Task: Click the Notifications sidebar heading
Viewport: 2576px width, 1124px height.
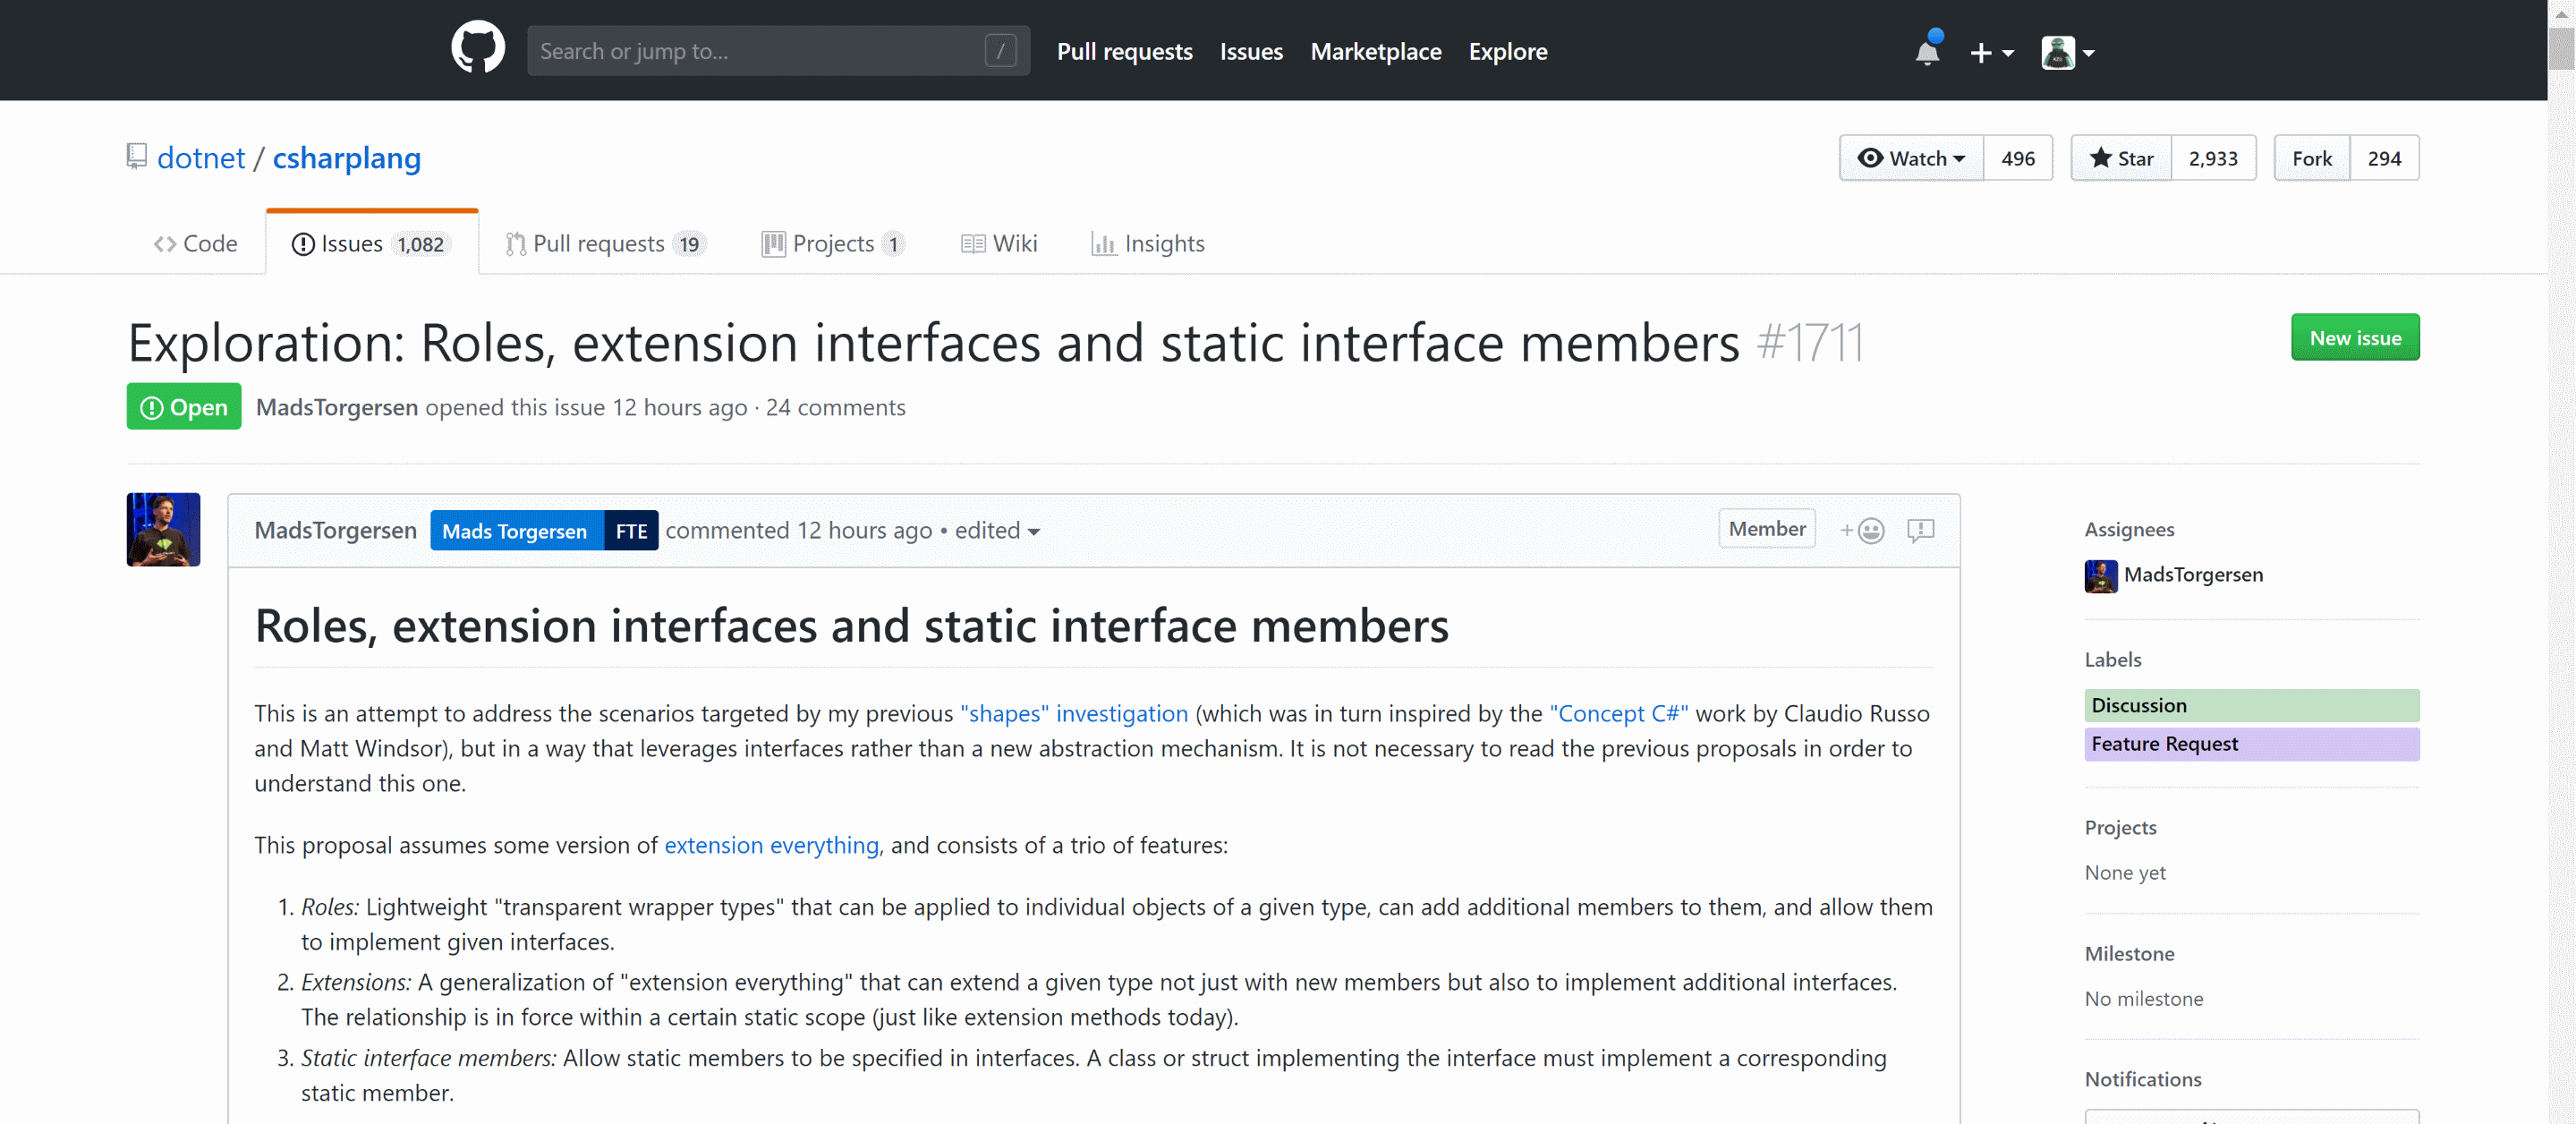Action: coord(2142,1079)
